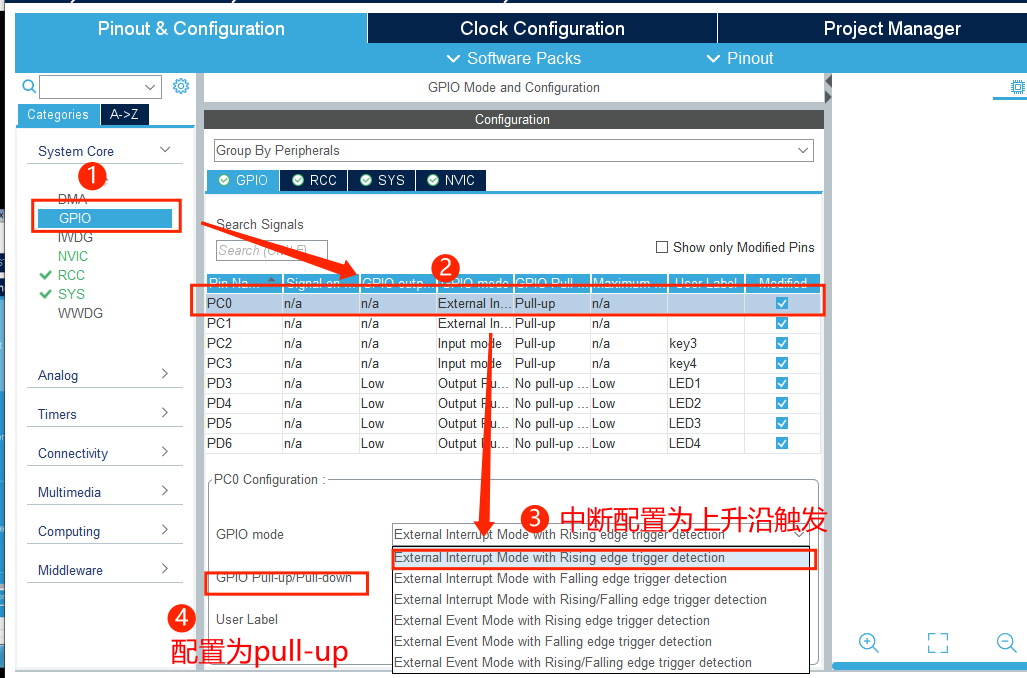Choose External Event Mode Rising/Falling edge option
The height and width of the screenshot is (678, 1027).
click(x=601, y=662)
